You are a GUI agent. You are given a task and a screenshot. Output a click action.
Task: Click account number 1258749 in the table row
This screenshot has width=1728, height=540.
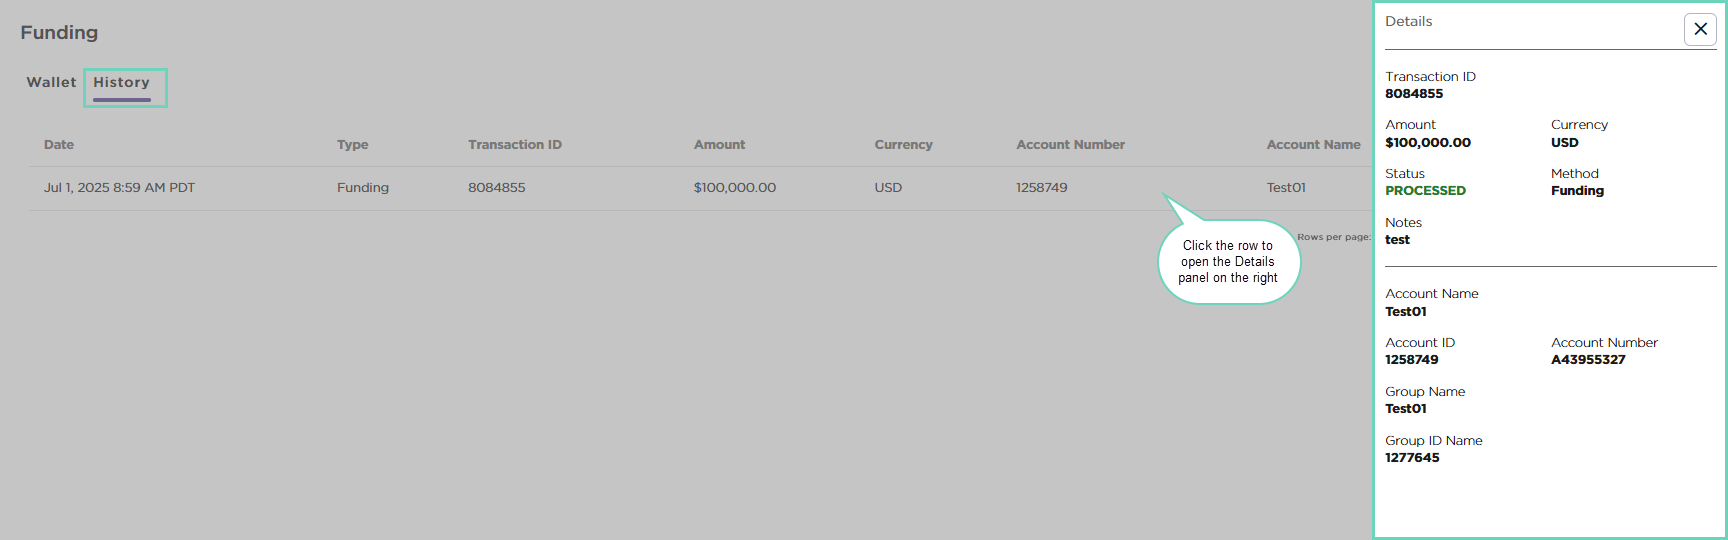tap(1041, 188)
